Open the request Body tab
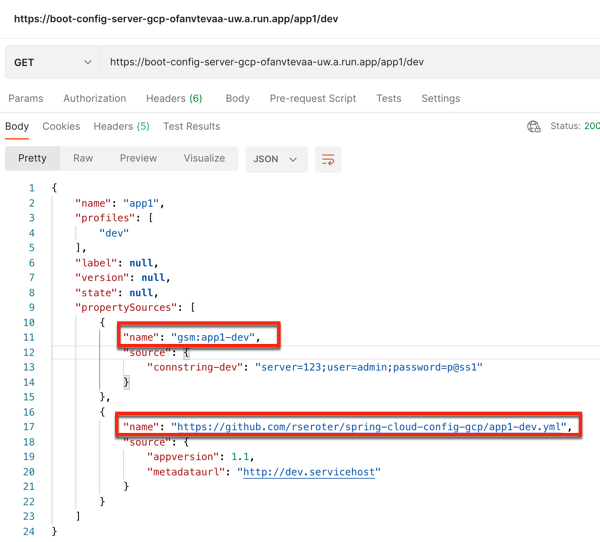Viewport: 600px width, 542px height. tap(238, 99)
